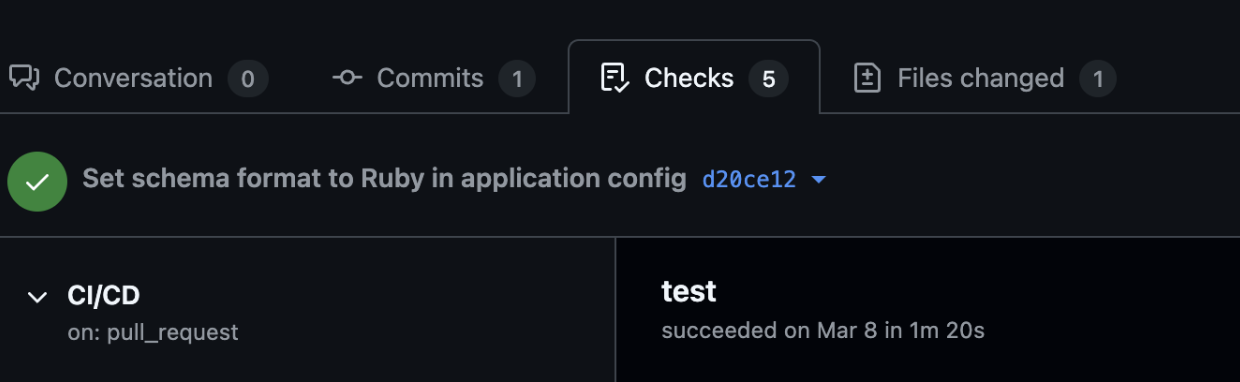Open the d20ce12 commit dropdown arrow
Screen dimensions: 1240x382
tap(819, 180)
